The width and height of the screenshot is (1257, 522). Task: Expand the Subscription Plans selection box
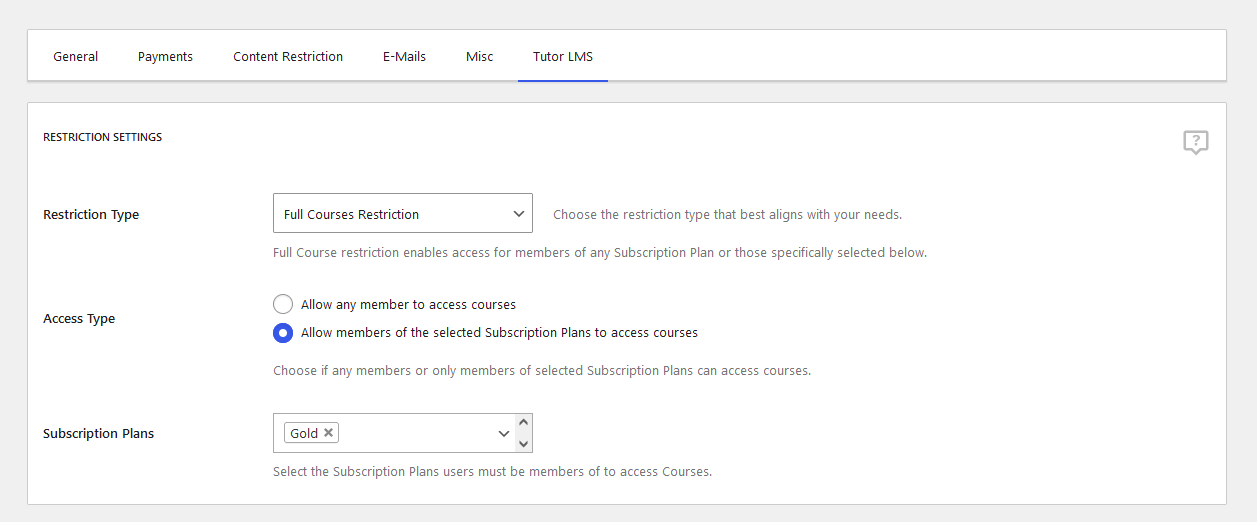click(403, 433)
